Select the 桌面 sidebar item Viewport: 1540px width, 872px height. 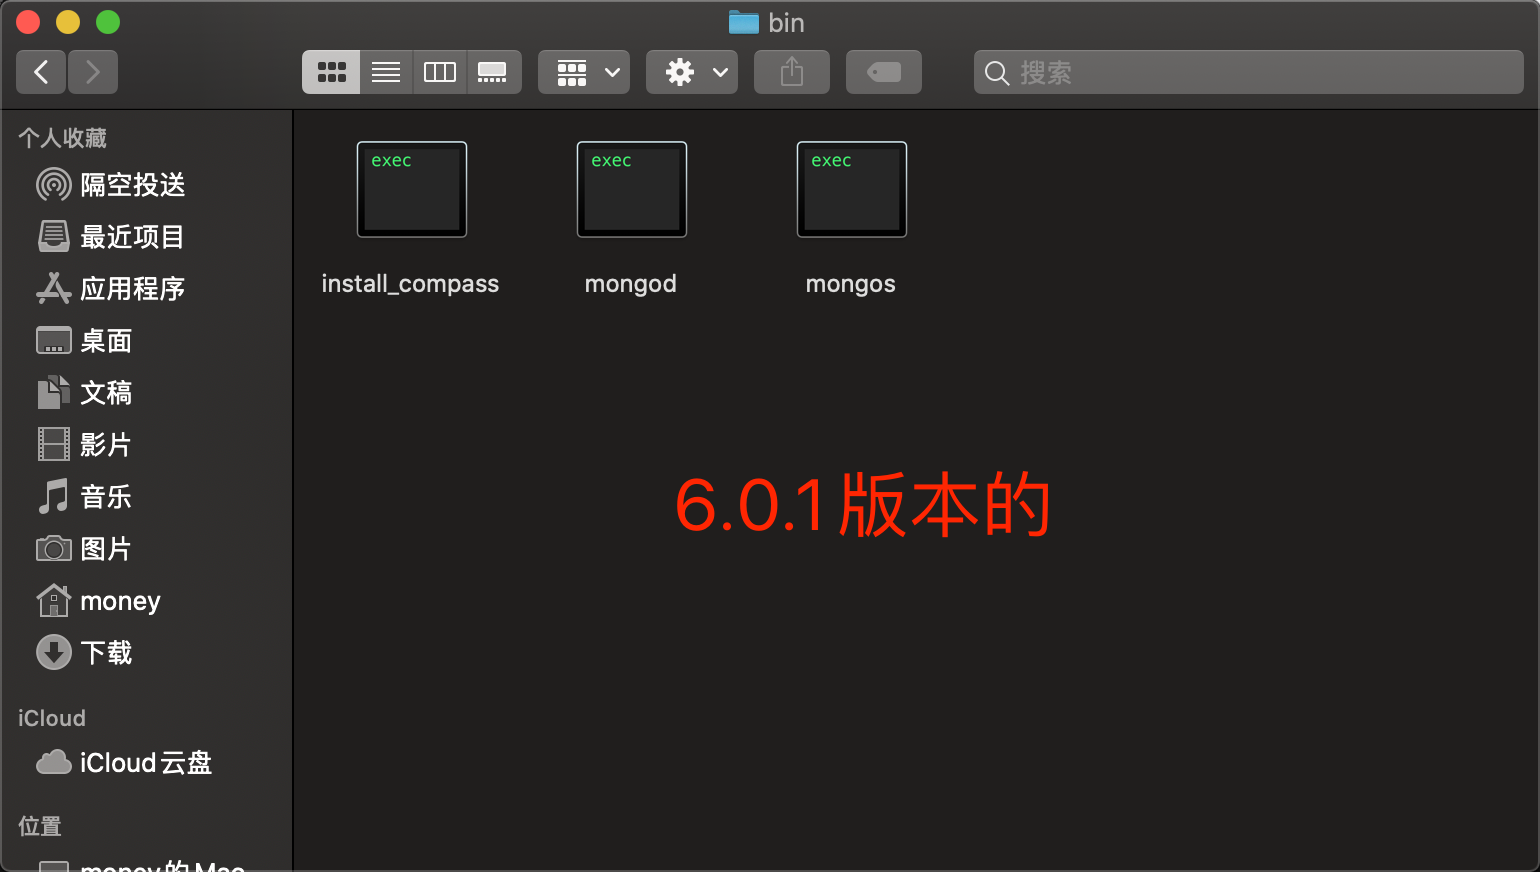[108, 340]
